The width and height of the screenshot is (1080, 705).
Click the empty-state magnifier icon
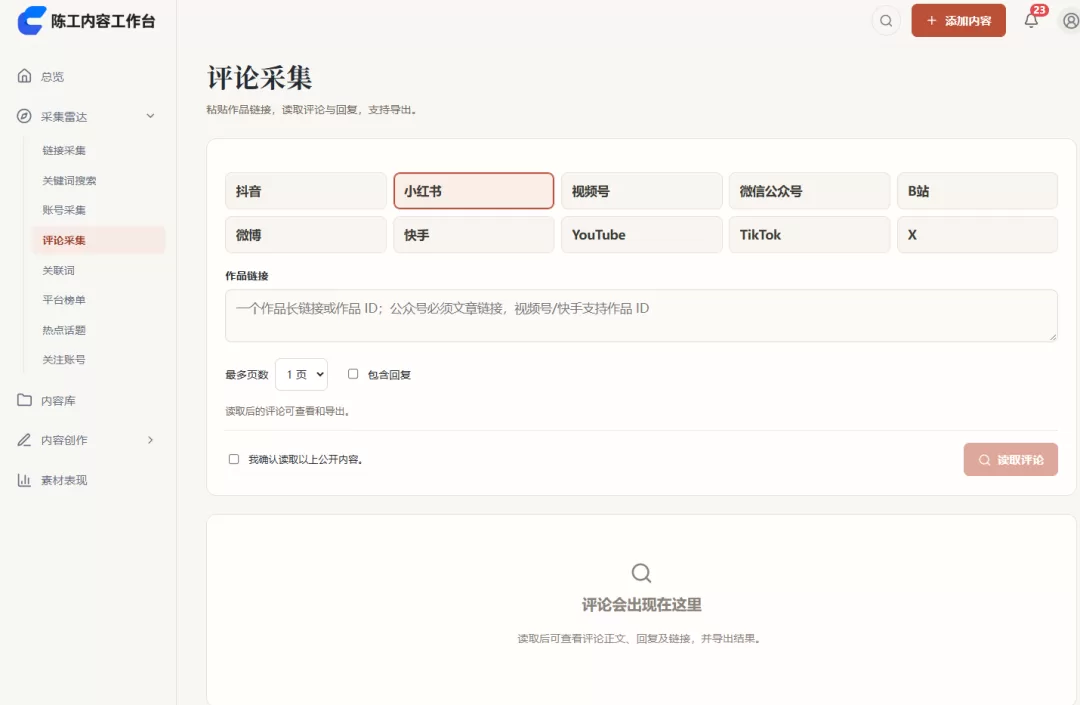tap(641, 573)
